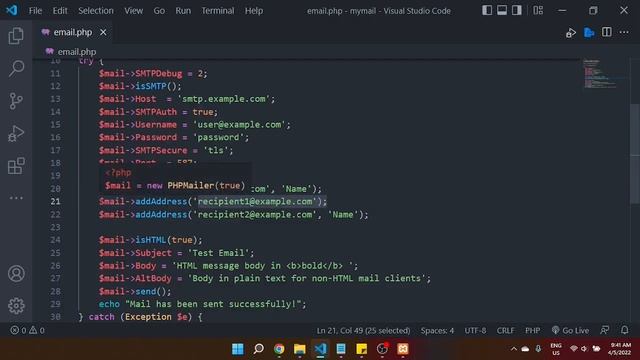Open the Manage gear icon
This screenshot has height=360, width=640.
point(16,305)
